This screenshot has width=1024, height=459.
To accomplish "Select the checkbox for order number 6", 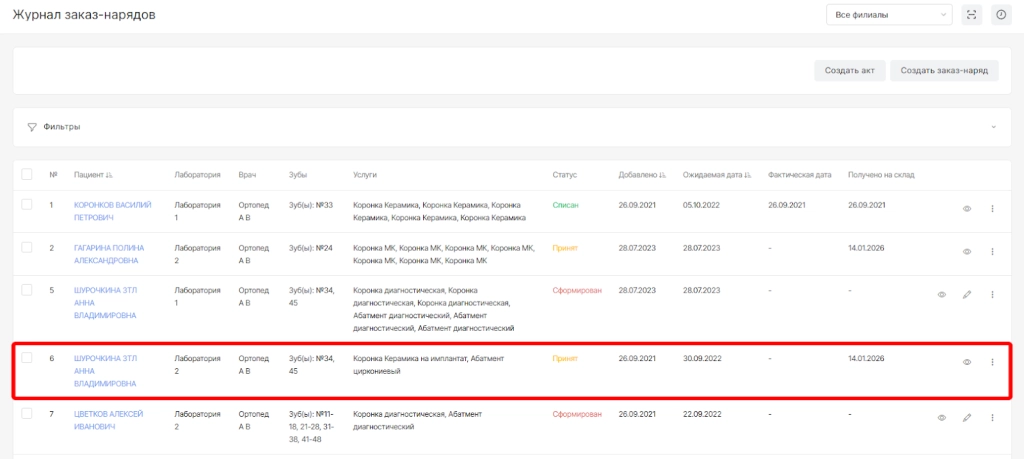I will coord(27,357).
